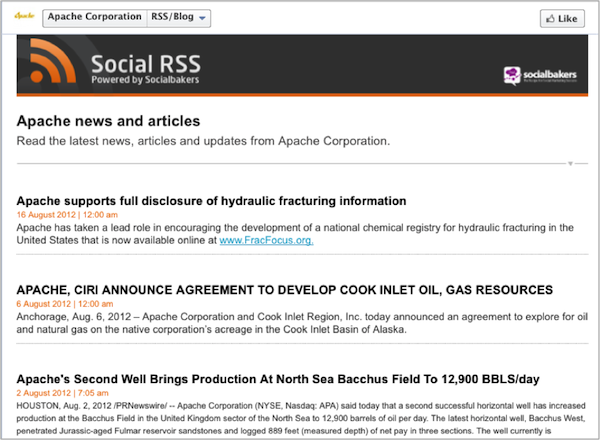The width and height of the screenshot is (600, 440).
Task: Click 'Apache has taken a lead role' summary
Action: pos(295,234)
